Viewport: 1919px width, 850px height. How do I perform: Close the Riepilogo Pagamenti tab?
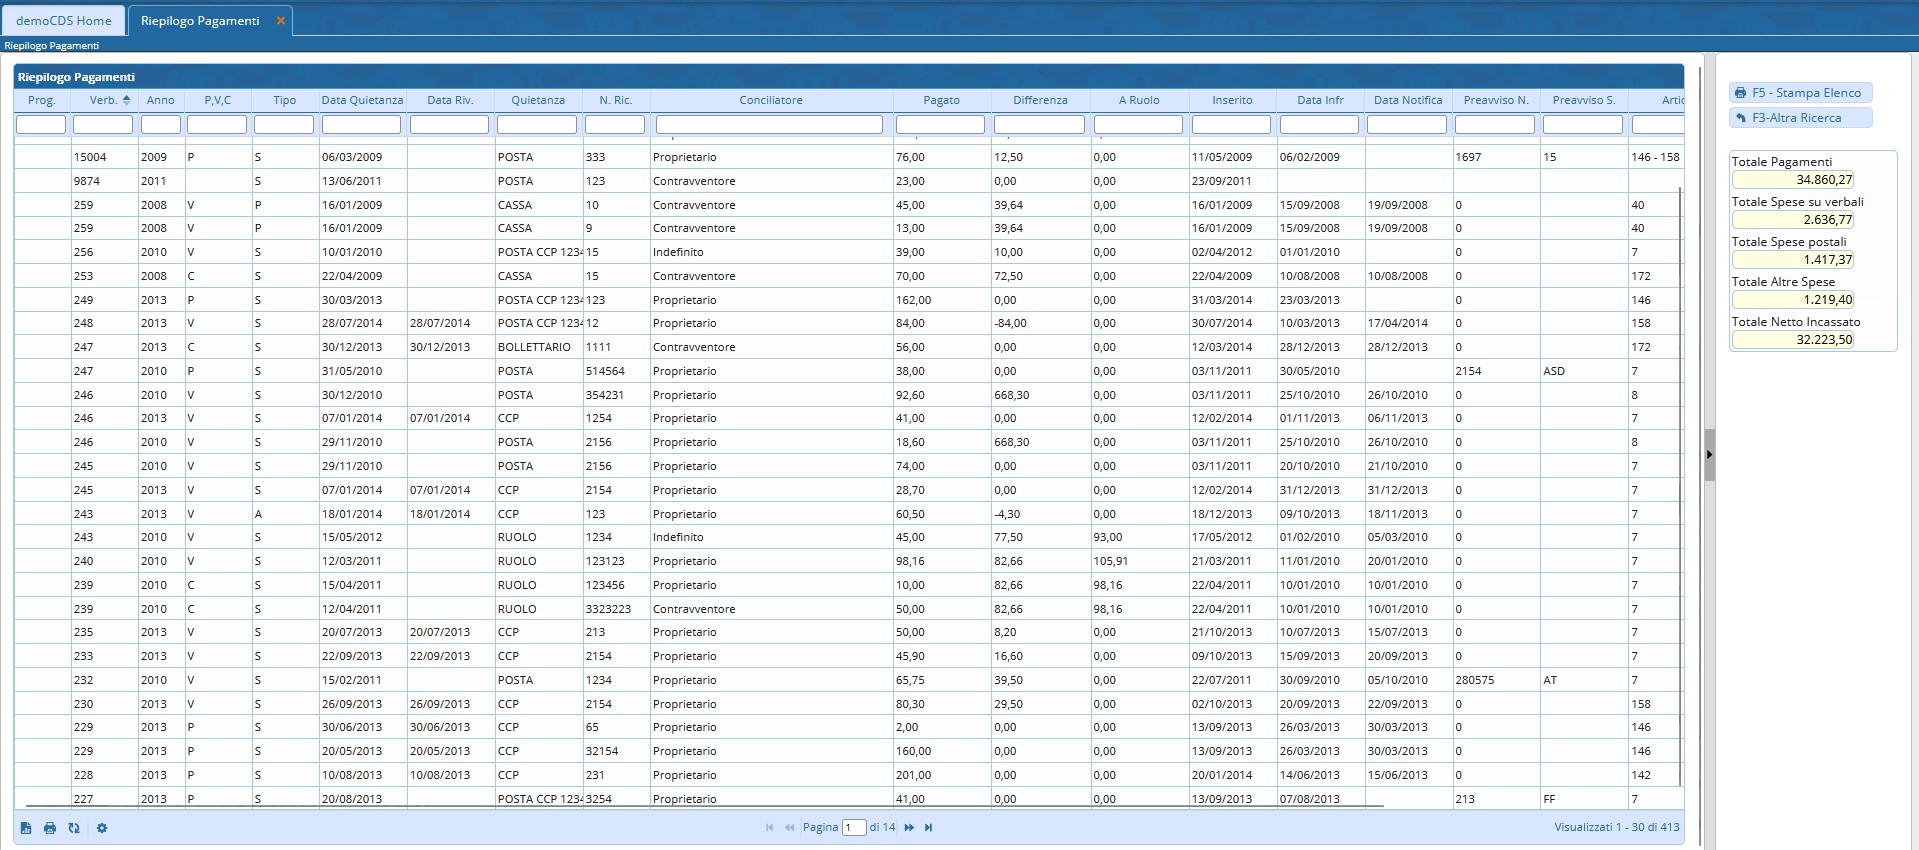tap(281, 20)
